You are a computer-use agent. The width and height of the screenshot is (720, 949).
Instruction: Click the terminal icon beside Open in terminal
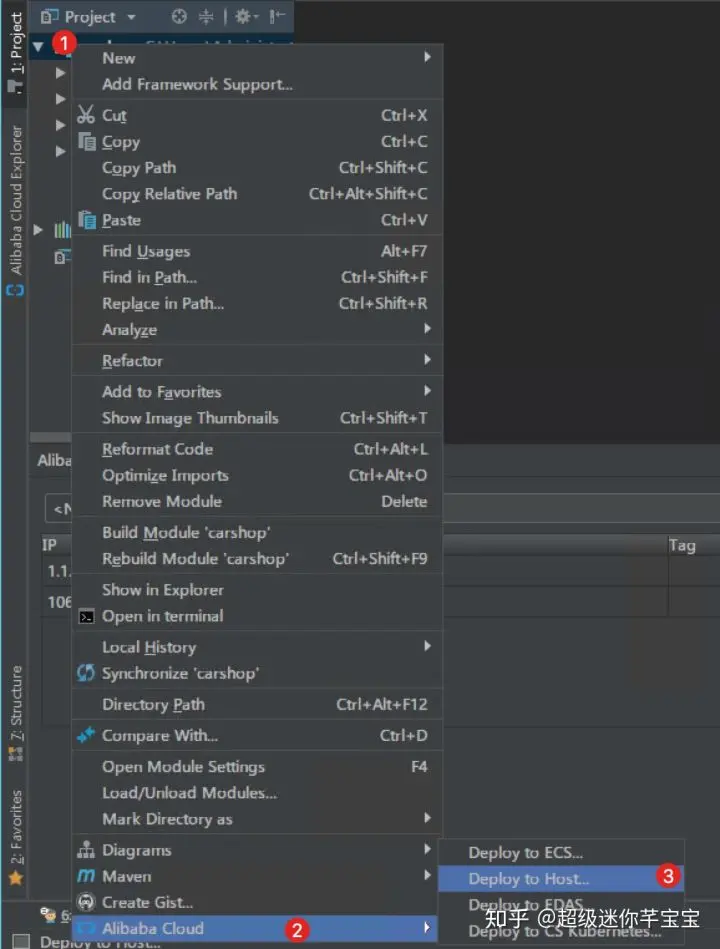87,617
